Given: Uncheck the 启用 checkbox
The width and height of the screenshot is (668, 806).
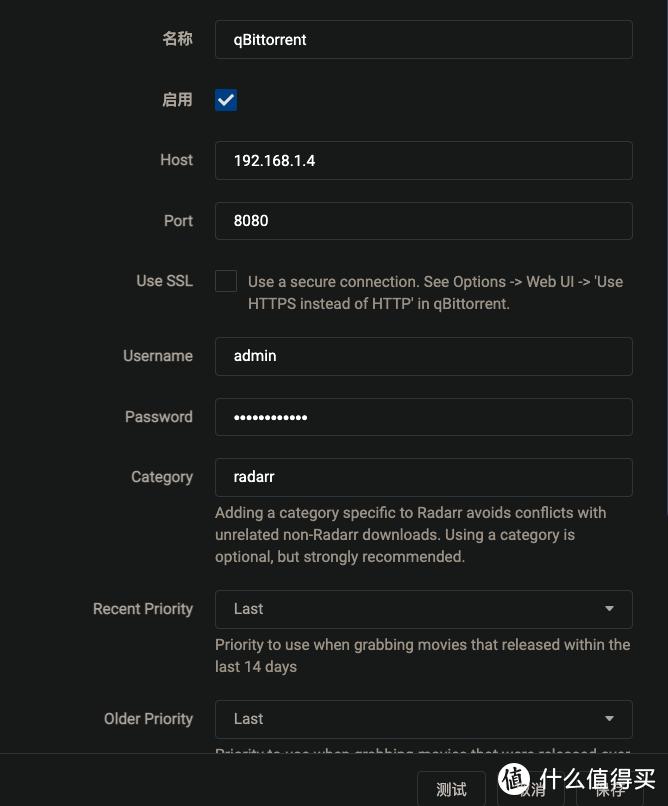Looking at the screenshot, I should click(226, 100).
